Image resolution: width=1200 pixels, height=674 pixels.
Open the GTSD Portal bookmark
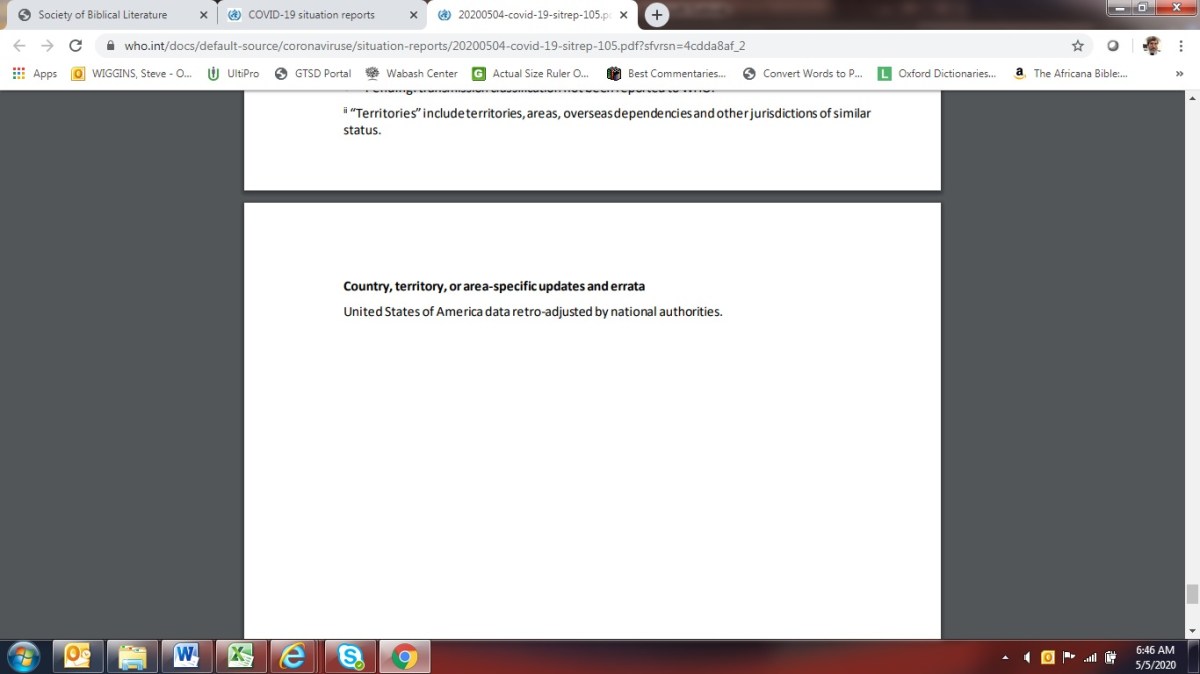[312, 73]
